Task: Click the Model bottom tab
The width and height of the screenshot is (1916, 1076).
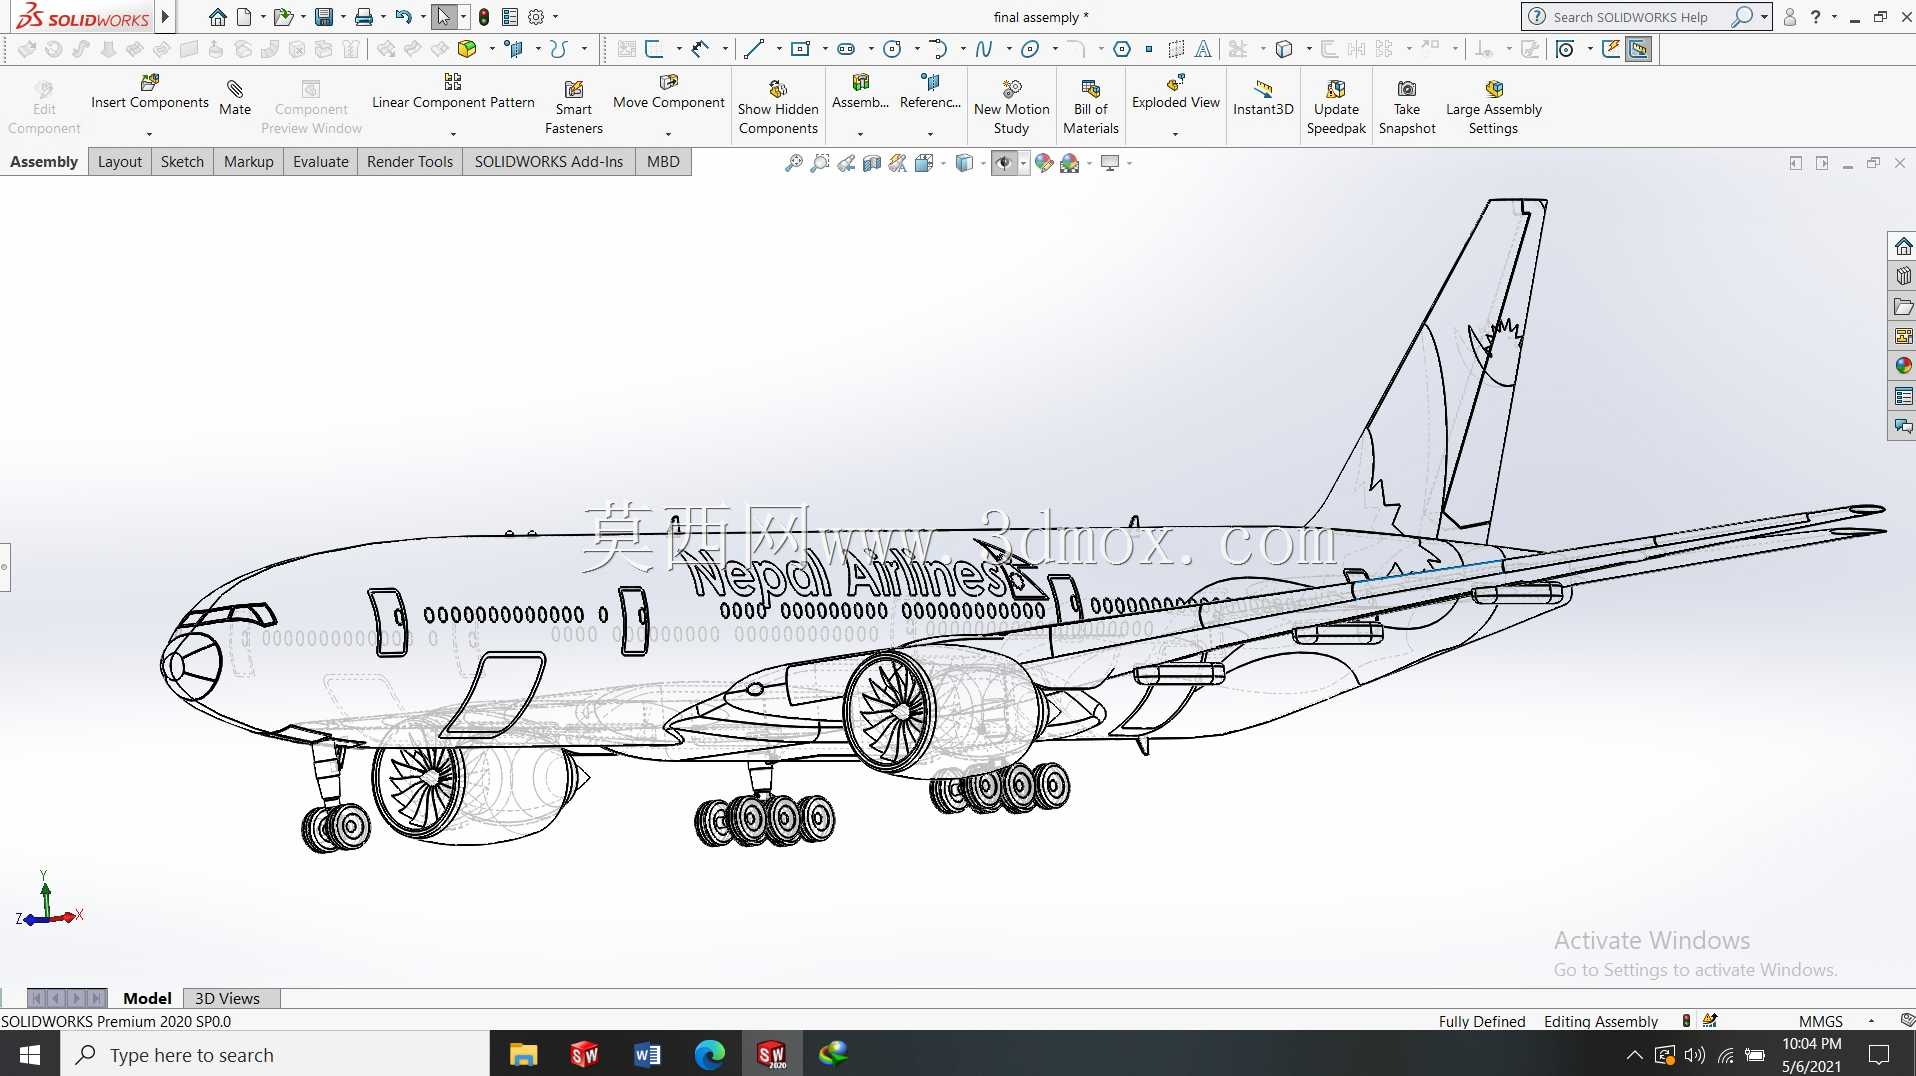Action: click(147, 998)
